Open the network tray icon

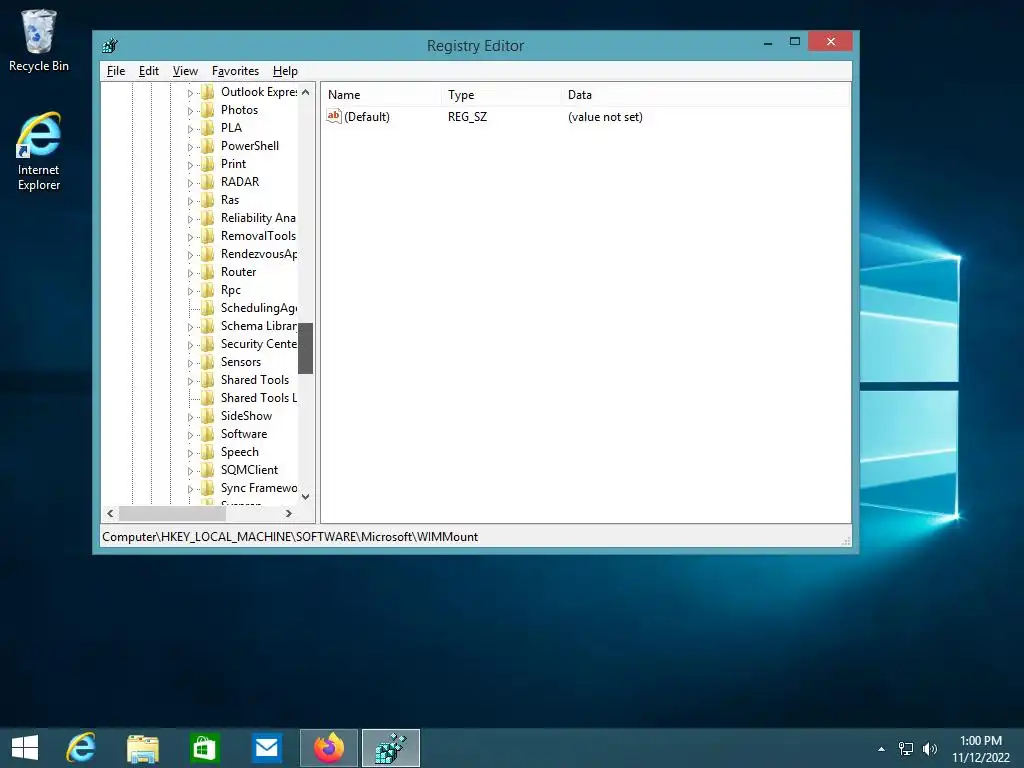pos(906,748)
